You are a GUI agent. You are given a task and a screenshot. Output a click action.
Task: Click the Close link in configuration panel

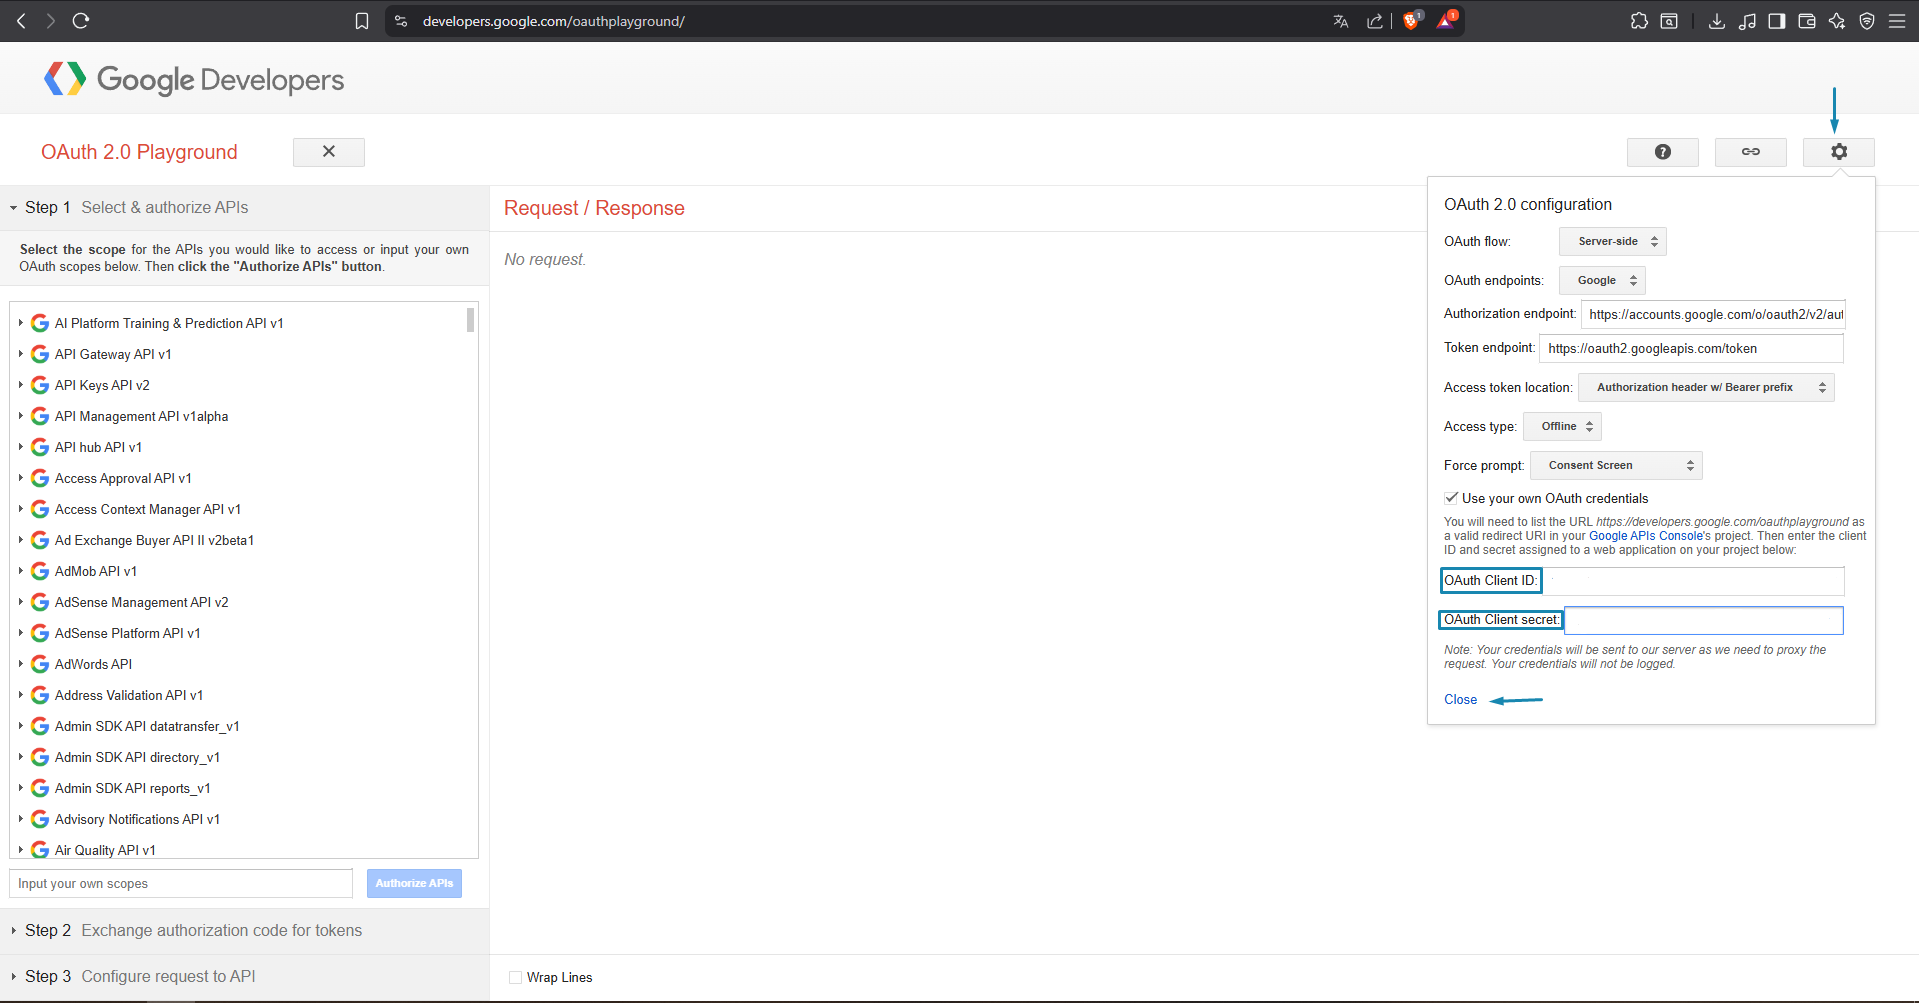pos(1460,700)
